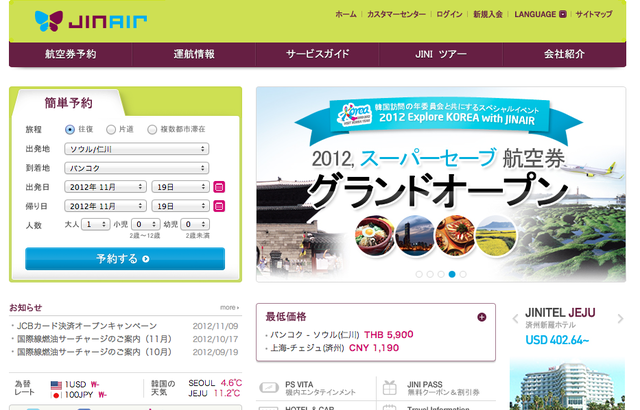Open the return day dropdown

click(x=180, y=206)
